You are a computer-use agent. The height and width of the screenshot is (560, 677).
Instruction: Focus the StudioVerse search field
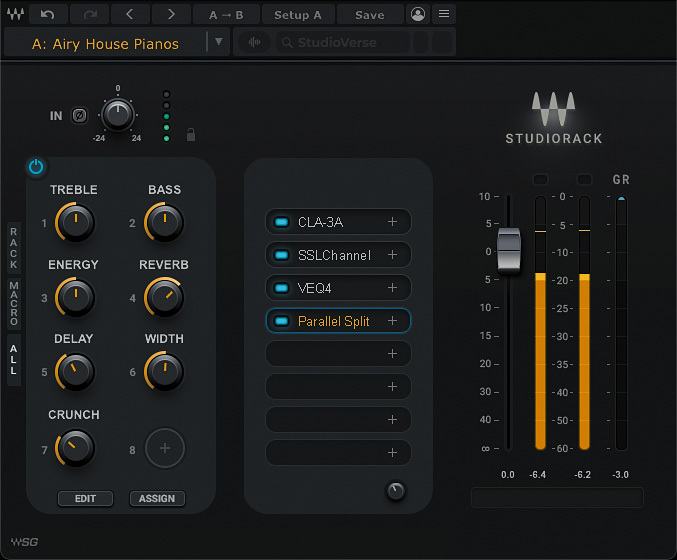(x=342, y=42)
